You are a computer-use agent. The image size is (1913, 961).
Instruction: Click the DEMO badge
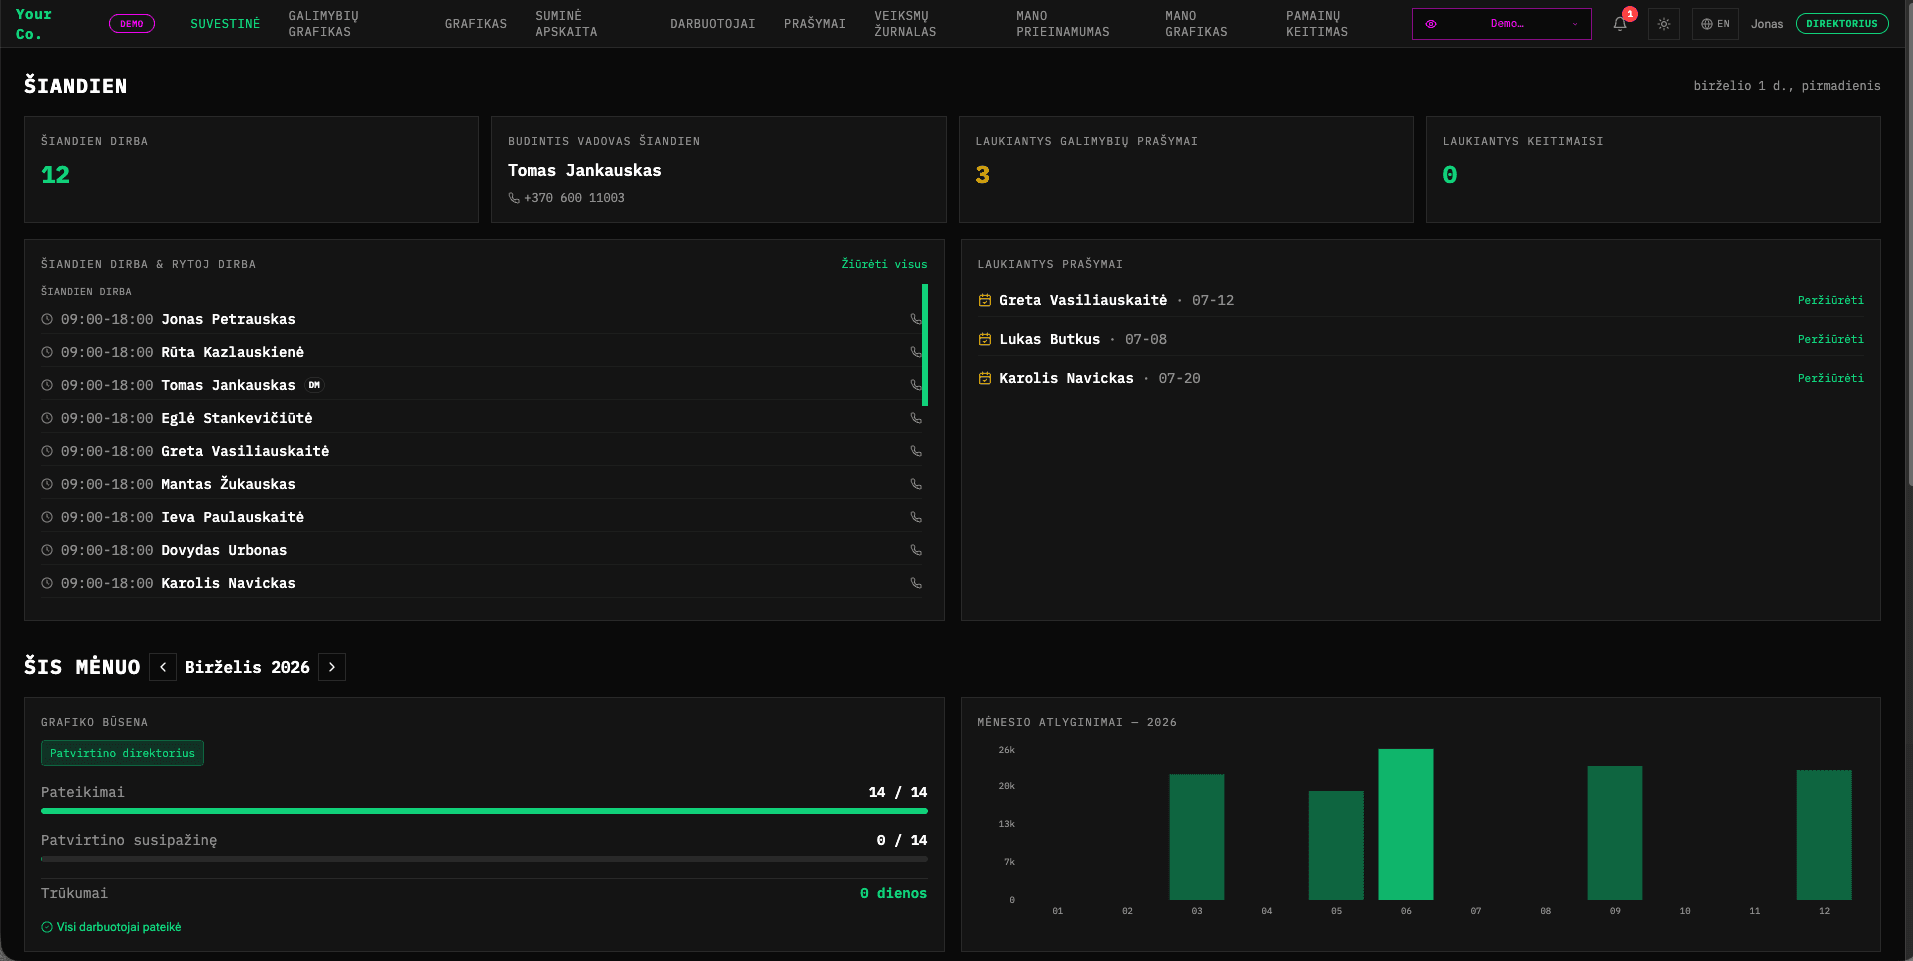click(132, 24)
